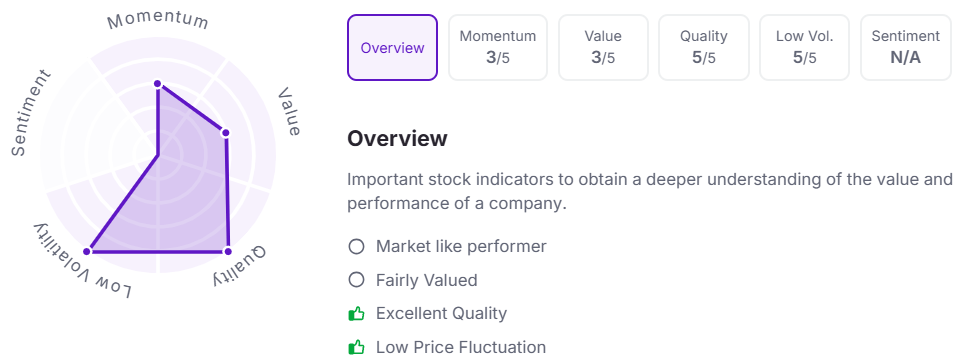The image size is (958, 360).
Task: Click the Quality data point on radar chart
Action: pyautogui.click(x=227, y=251)
